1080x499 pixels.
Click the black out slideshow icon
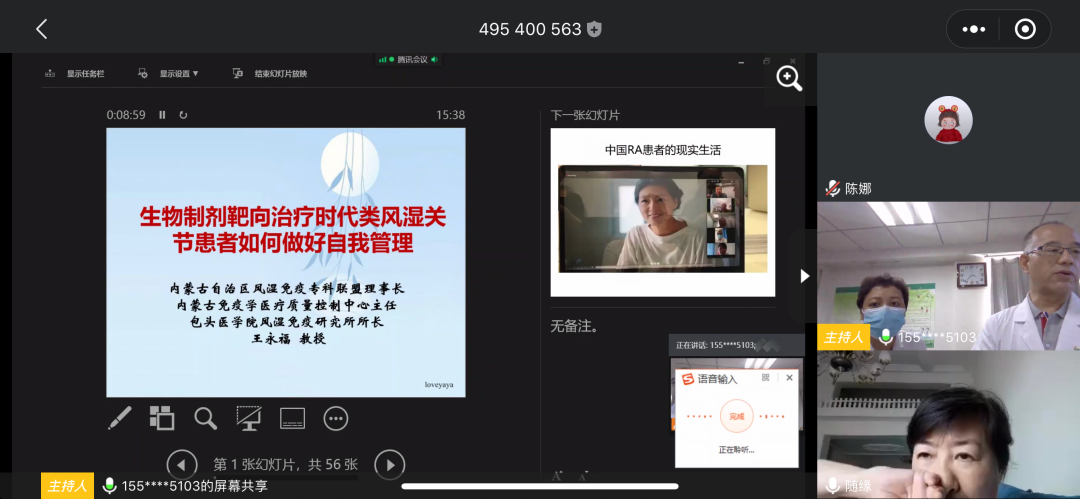tap(249, 418)
